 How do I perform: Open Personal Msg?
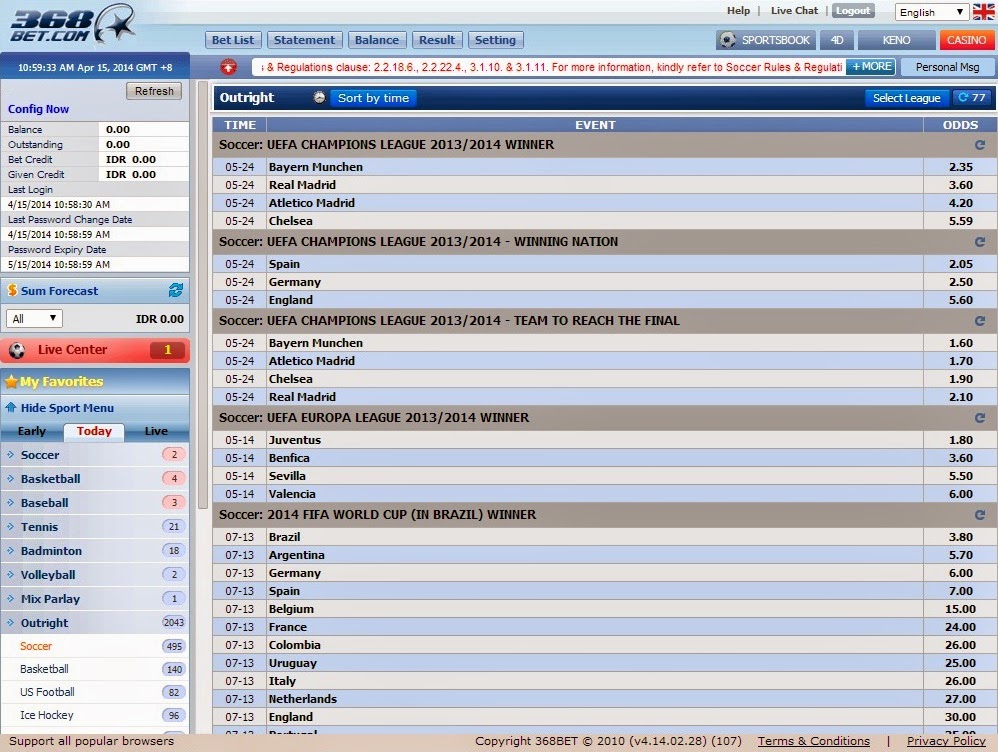[x=947, y=67]
